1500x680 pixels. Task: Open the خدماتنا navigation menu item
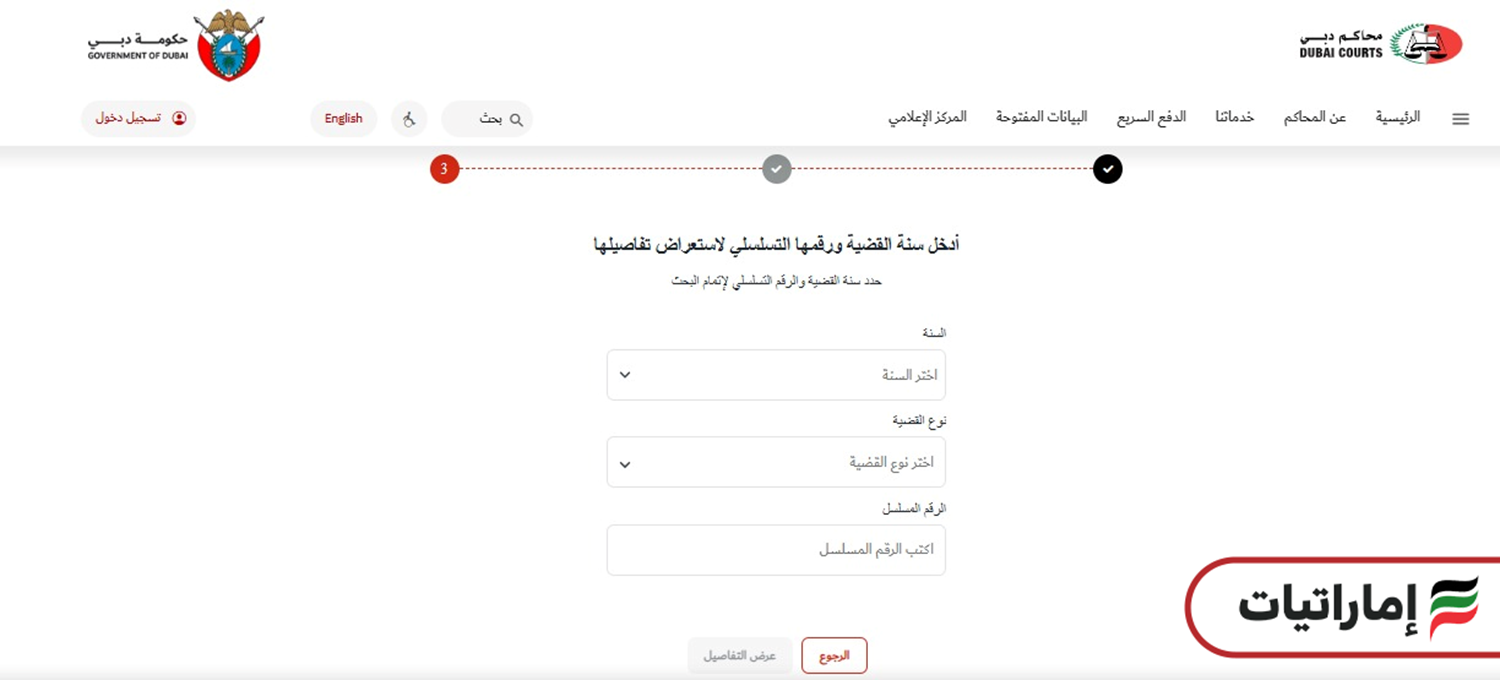(1234, 116)
